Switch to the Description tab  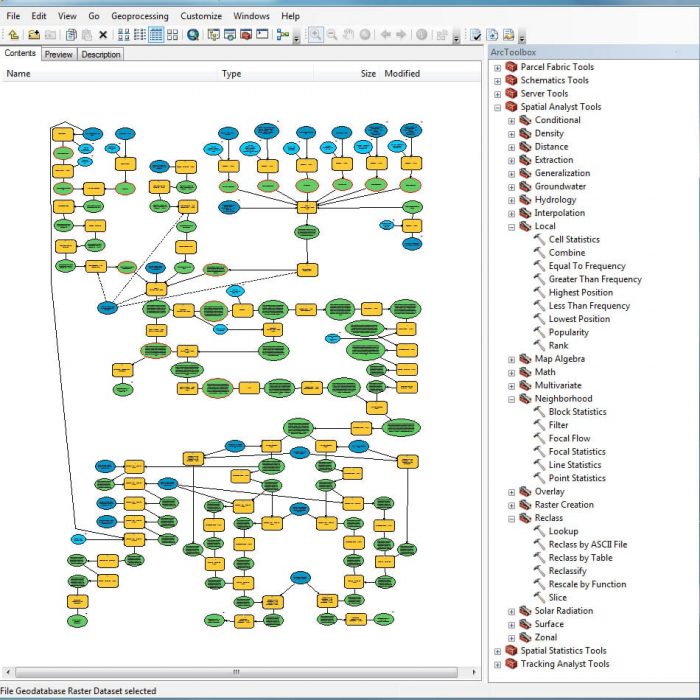(101, 54)
